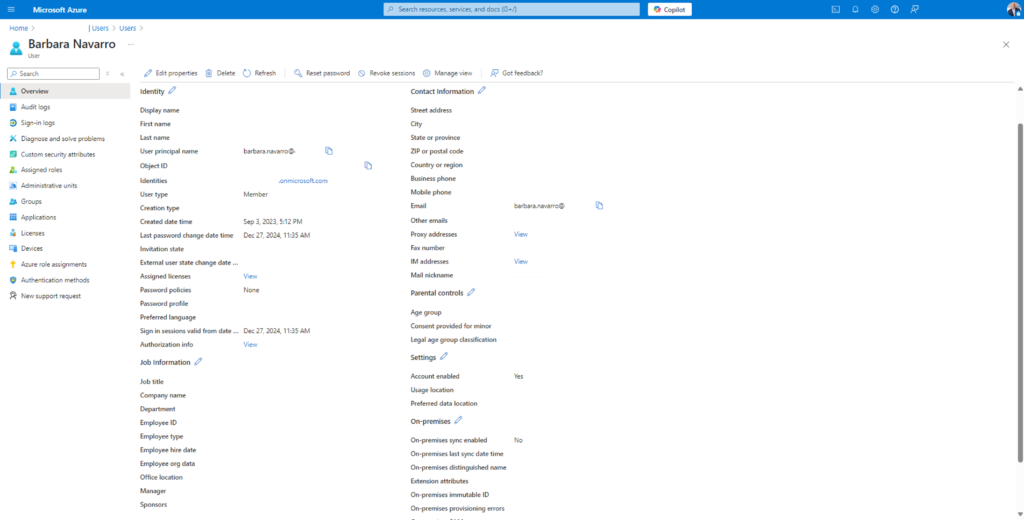Click the feedback icon in top bar

pyautogui.click(x=914, y=9)
